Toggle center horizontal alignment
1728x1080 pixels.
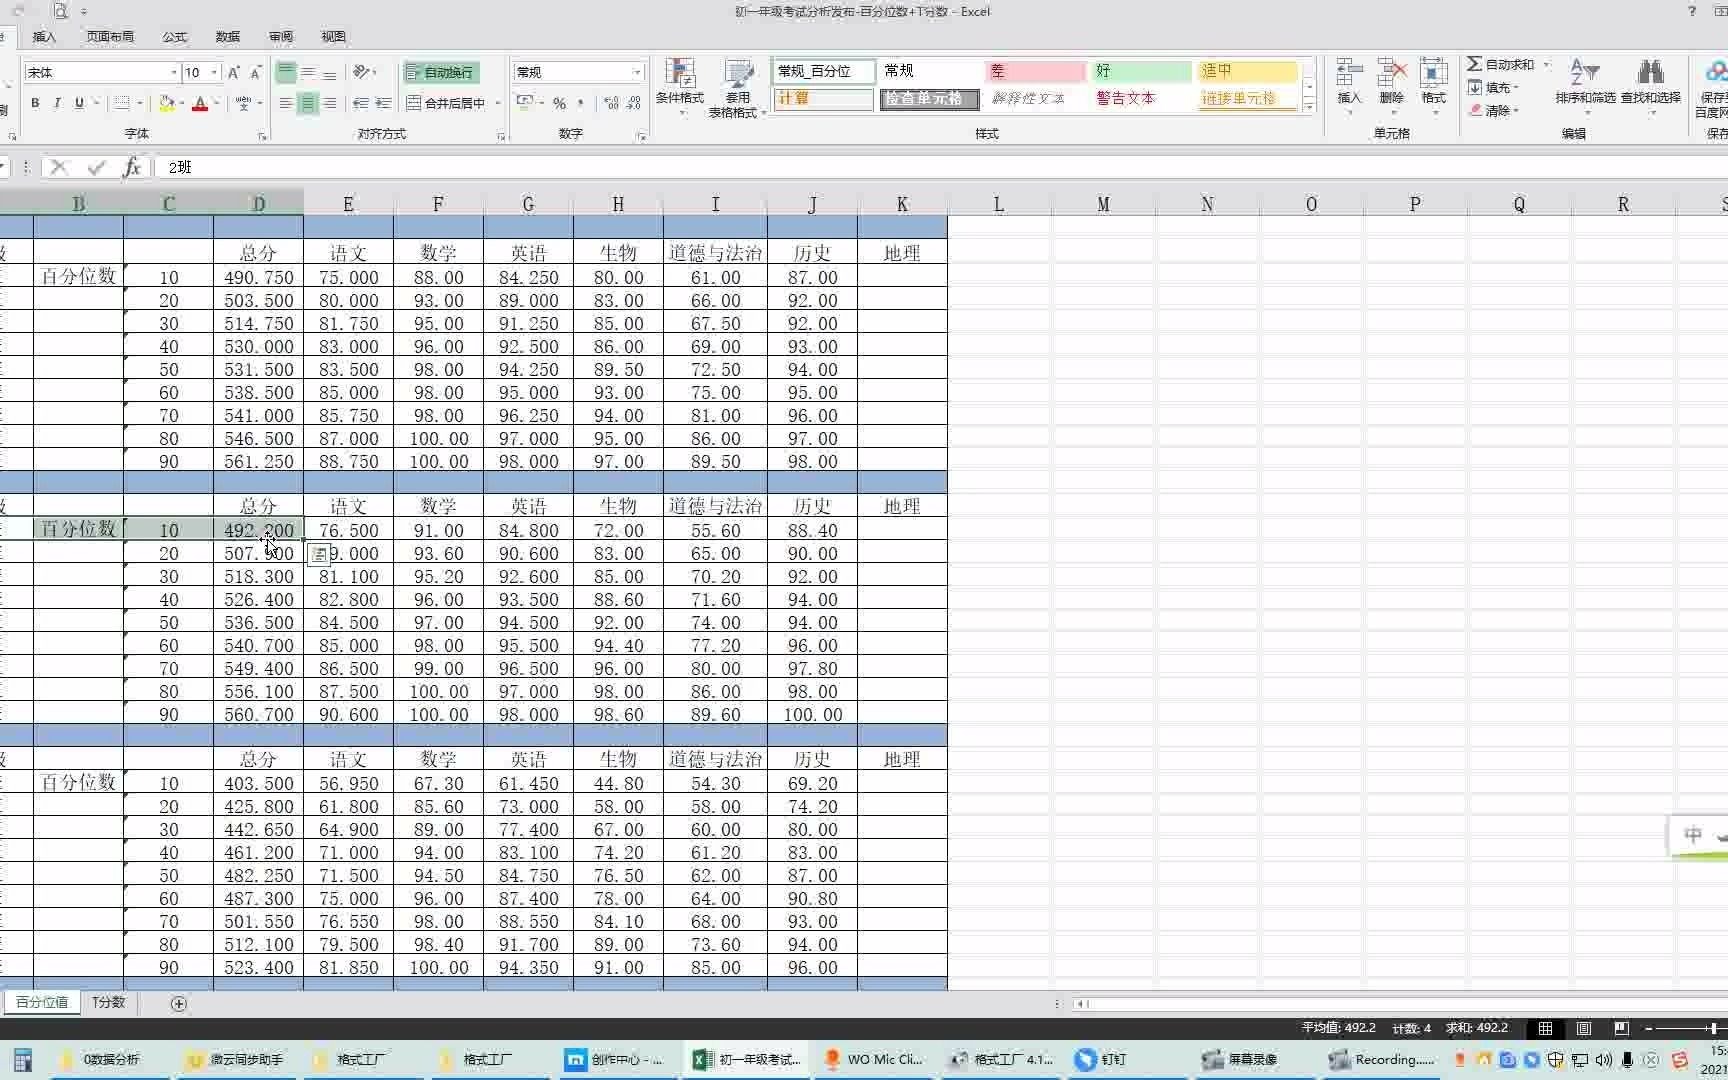pyautogui.click(x=308, y=103)
